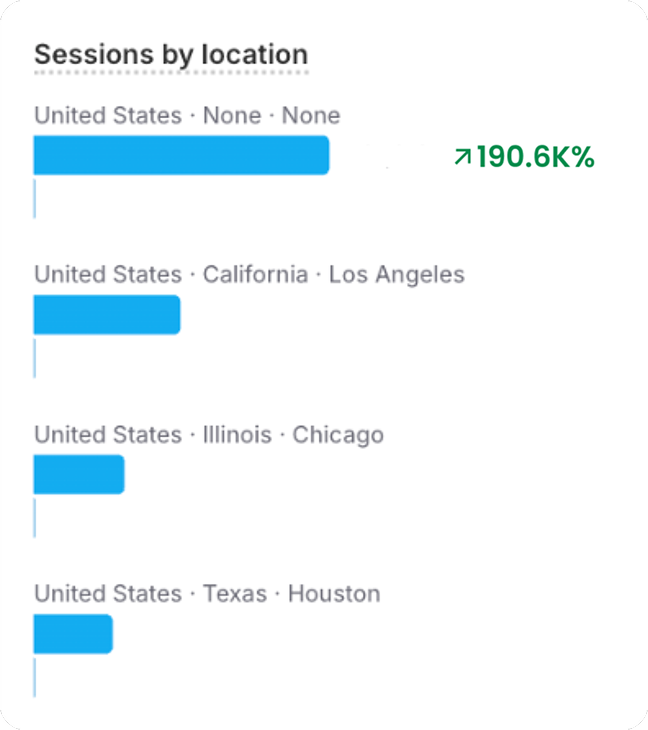
Task: Select the blue Los Angeles sessions bar
Action: [x=107, y=315]
